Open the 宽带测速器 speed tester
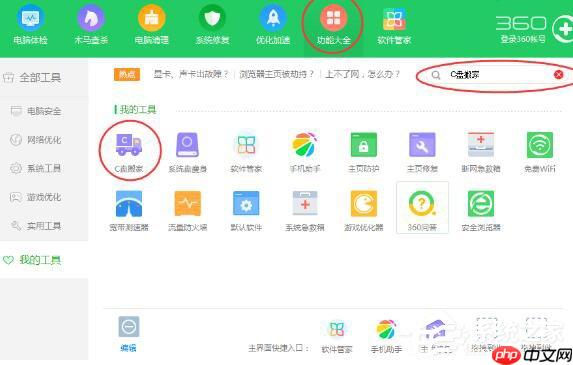 point(129,211)
